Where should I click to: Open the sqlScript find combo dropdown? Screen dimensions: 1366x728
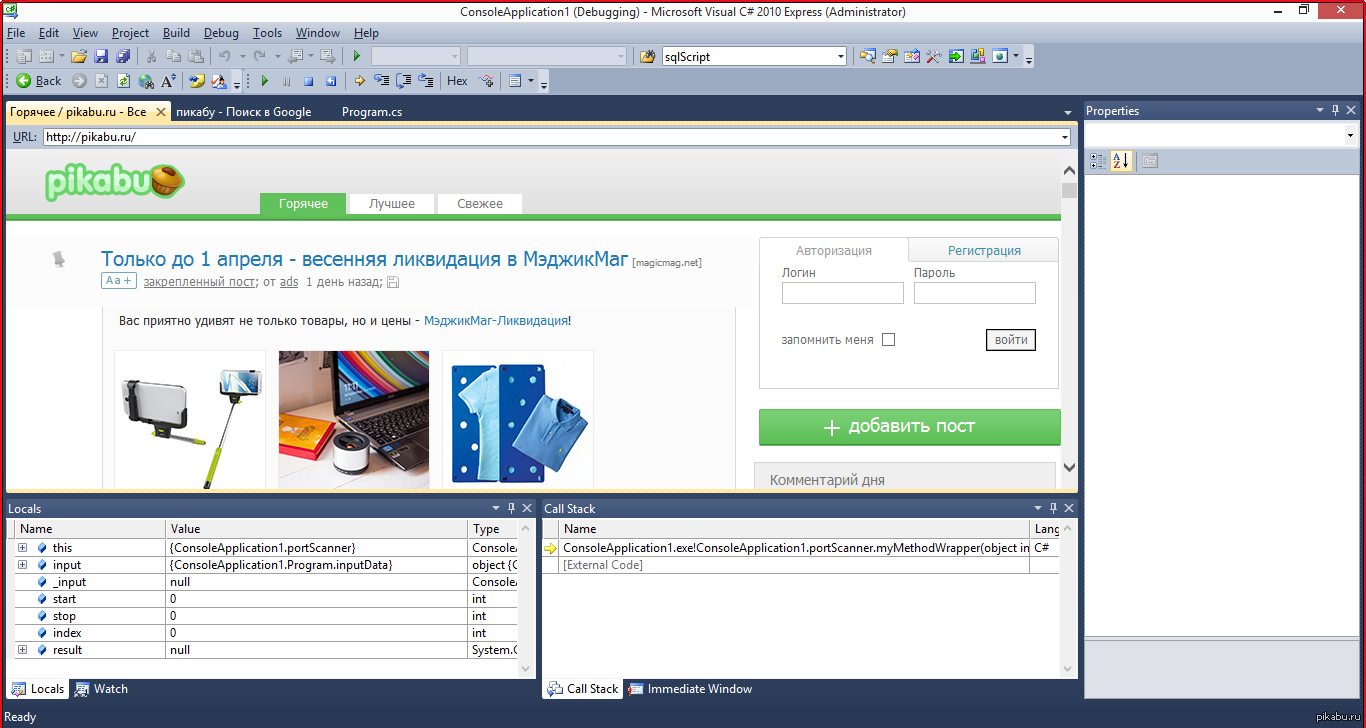[x=840, y=57]
